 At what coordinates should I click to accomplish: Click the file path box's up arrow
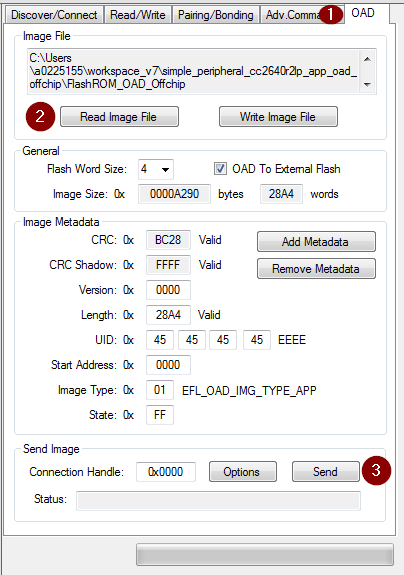pyautogui.click(x=367, y=59)
